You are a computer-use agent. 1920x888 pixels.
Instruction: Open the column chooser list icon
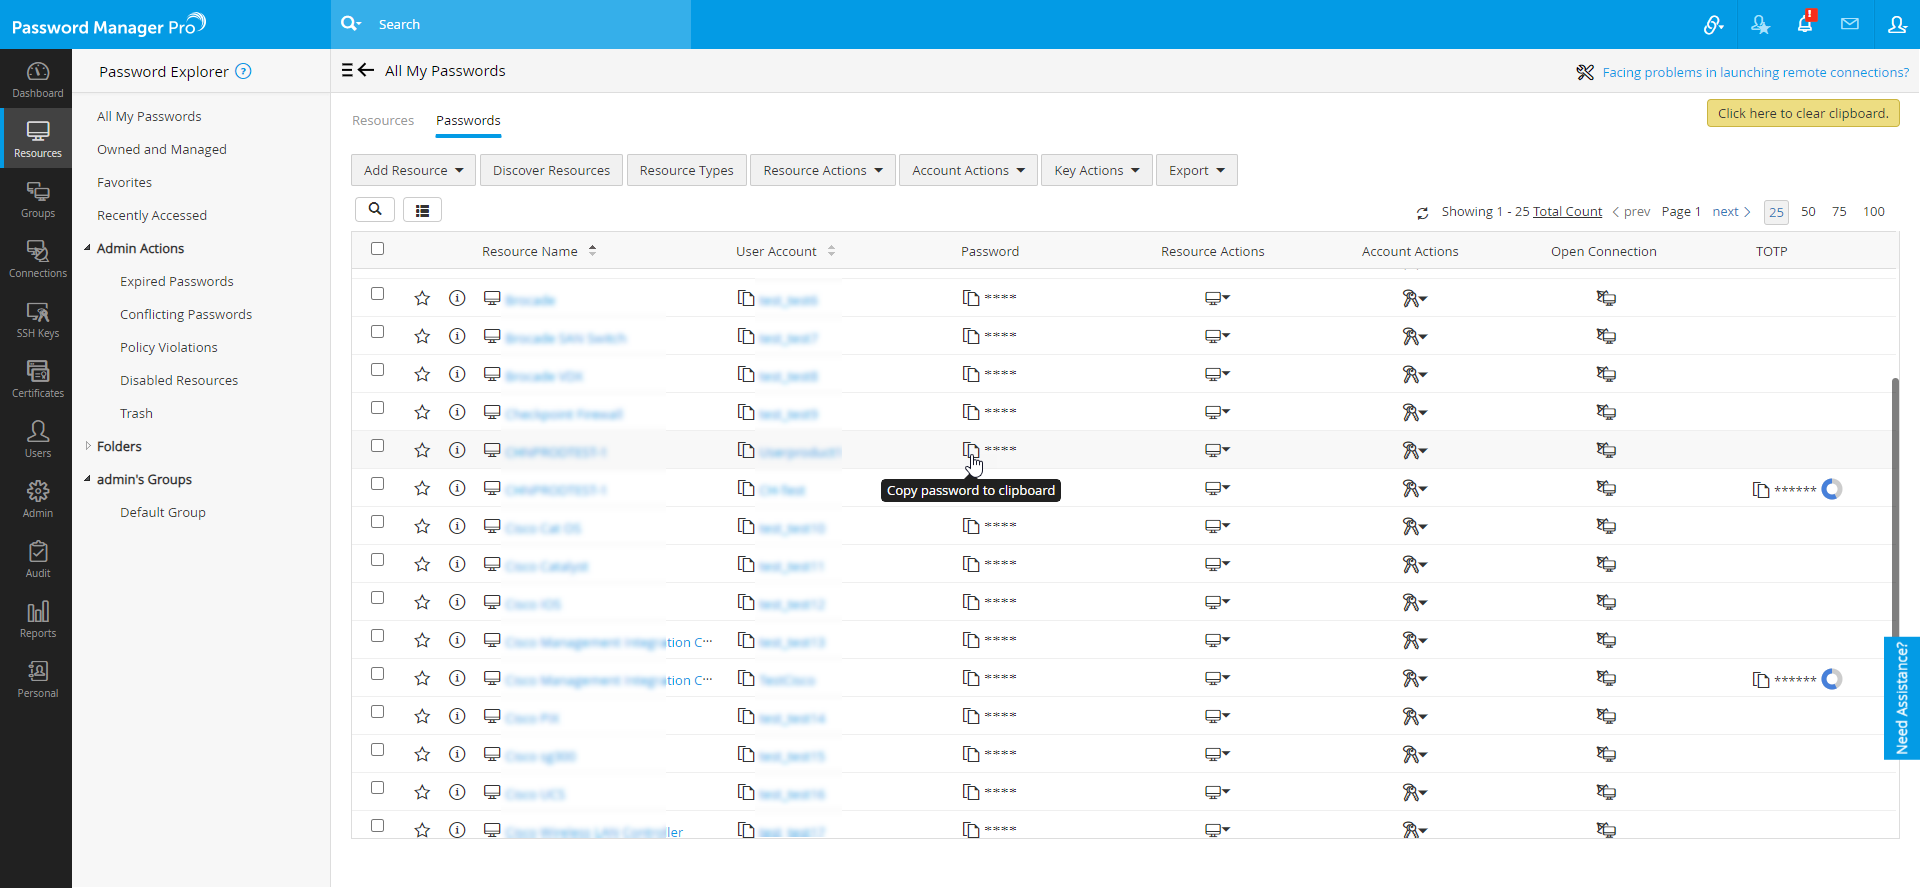click(422, 210)
